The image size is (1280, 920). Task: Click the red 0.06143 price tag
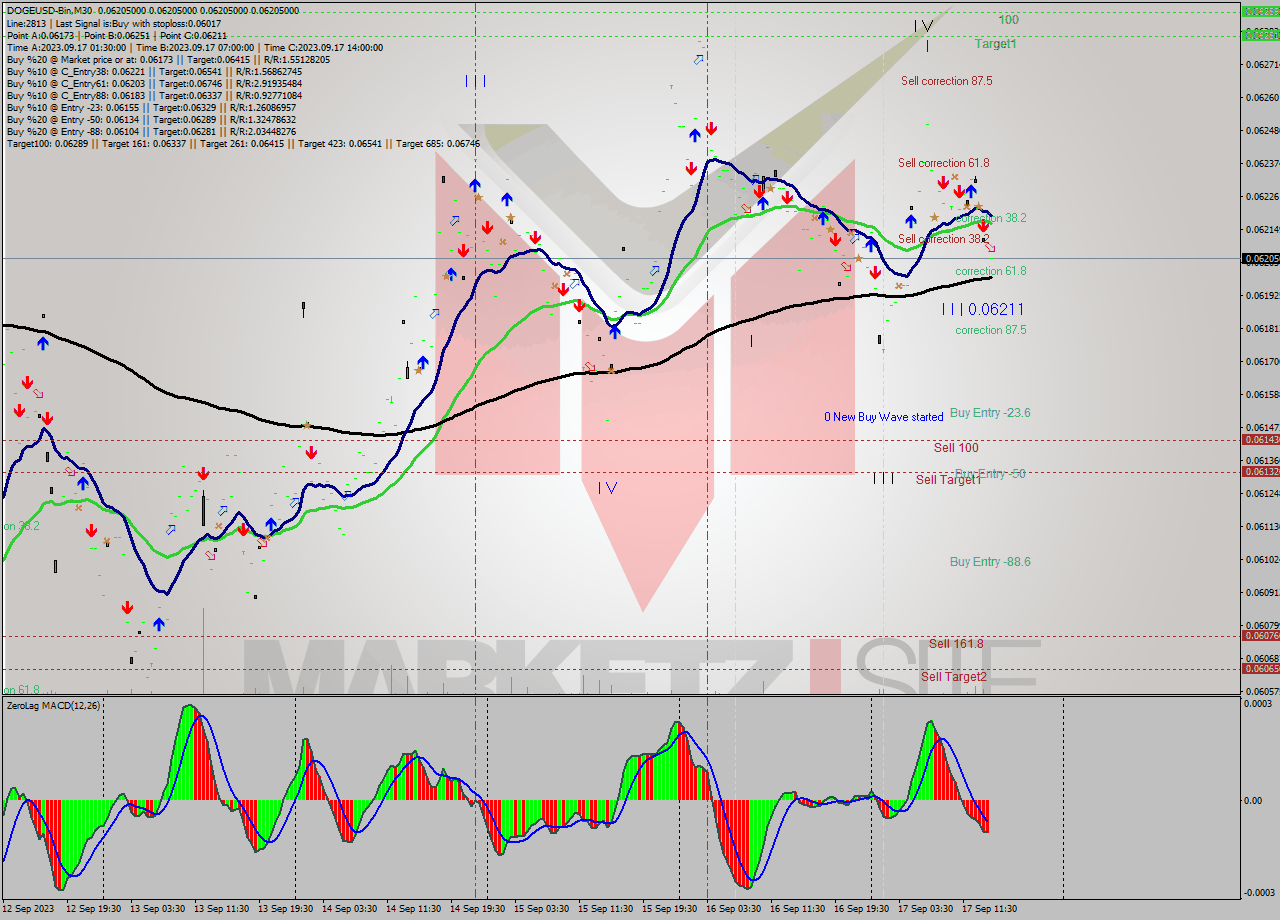click(1259, 440)
